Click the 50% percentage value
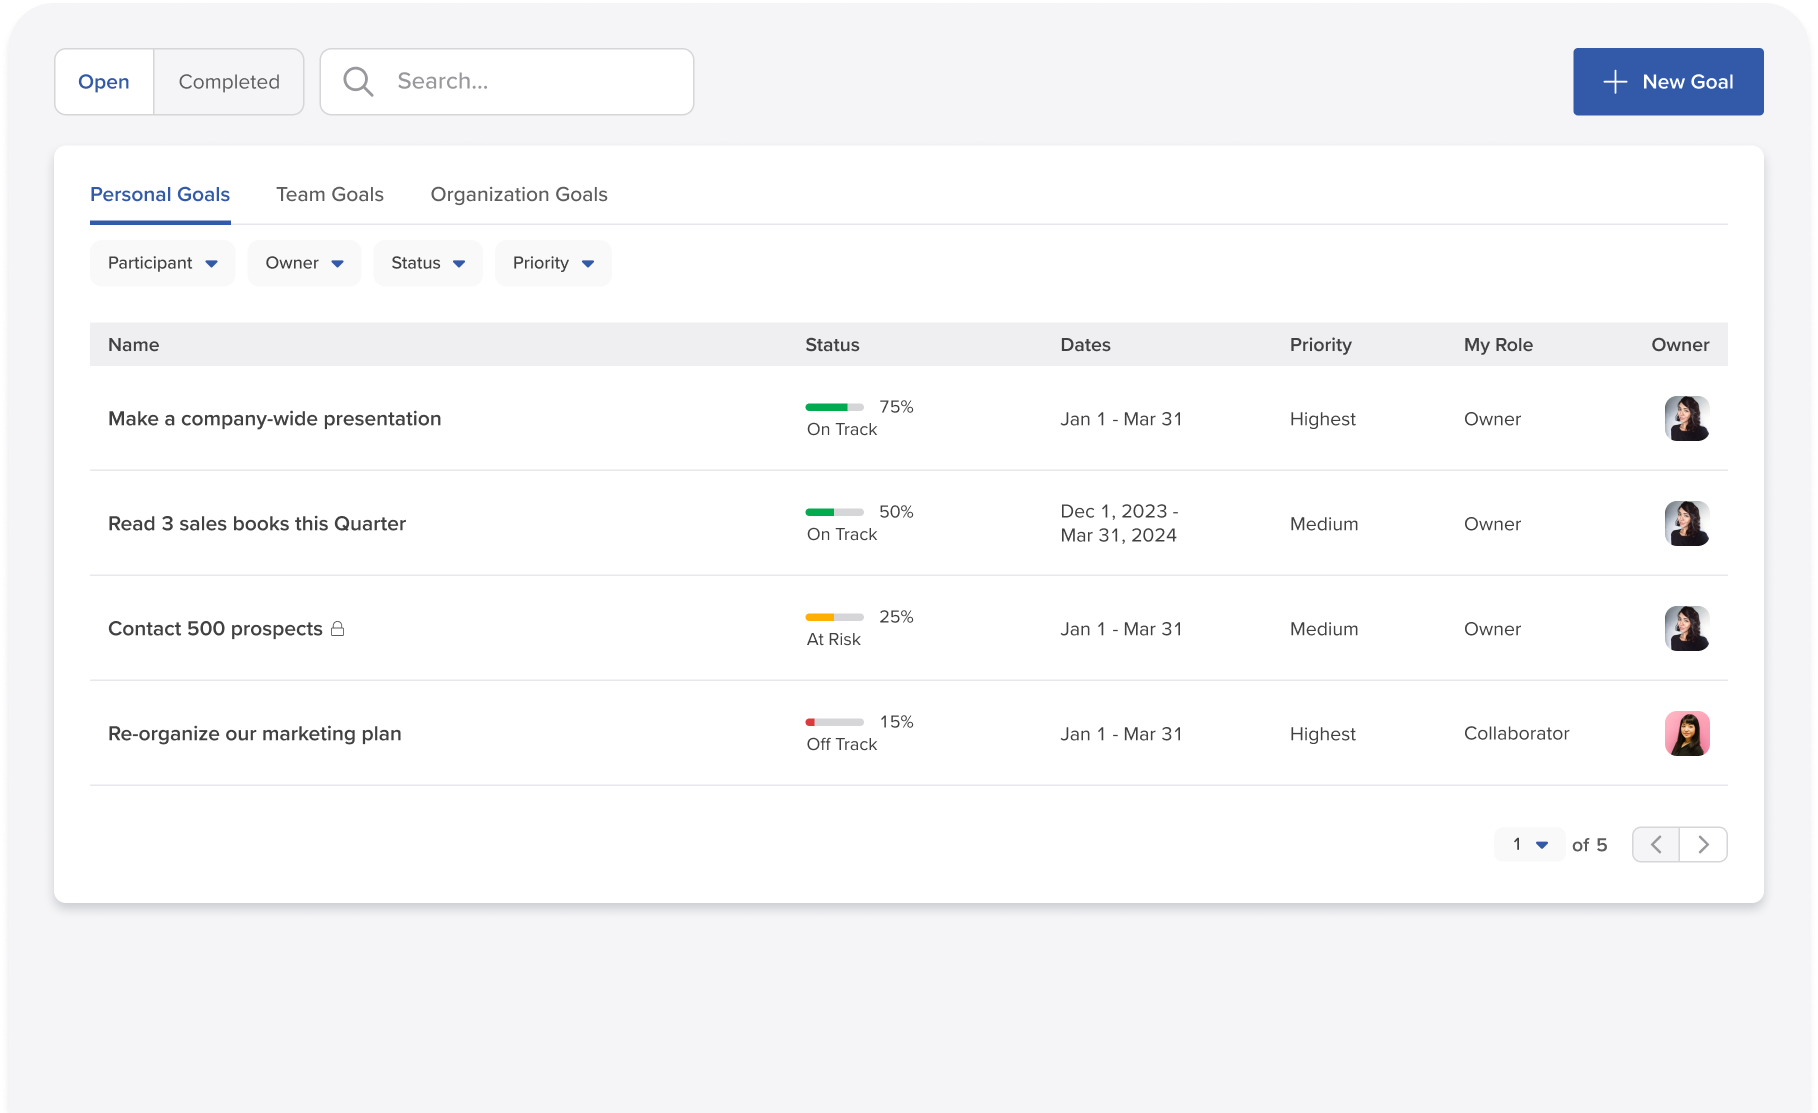Screen dimensions: 1818x1113 click(896, 512)
